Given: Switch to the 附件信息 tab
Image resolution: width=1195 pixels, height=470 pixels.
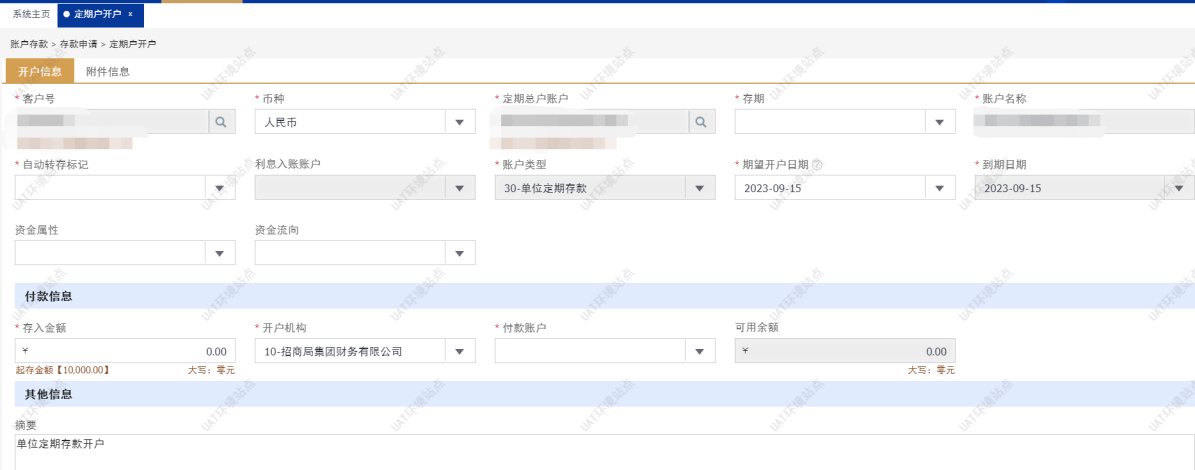Looking at the screenshot, I should [x=107, y=72].
